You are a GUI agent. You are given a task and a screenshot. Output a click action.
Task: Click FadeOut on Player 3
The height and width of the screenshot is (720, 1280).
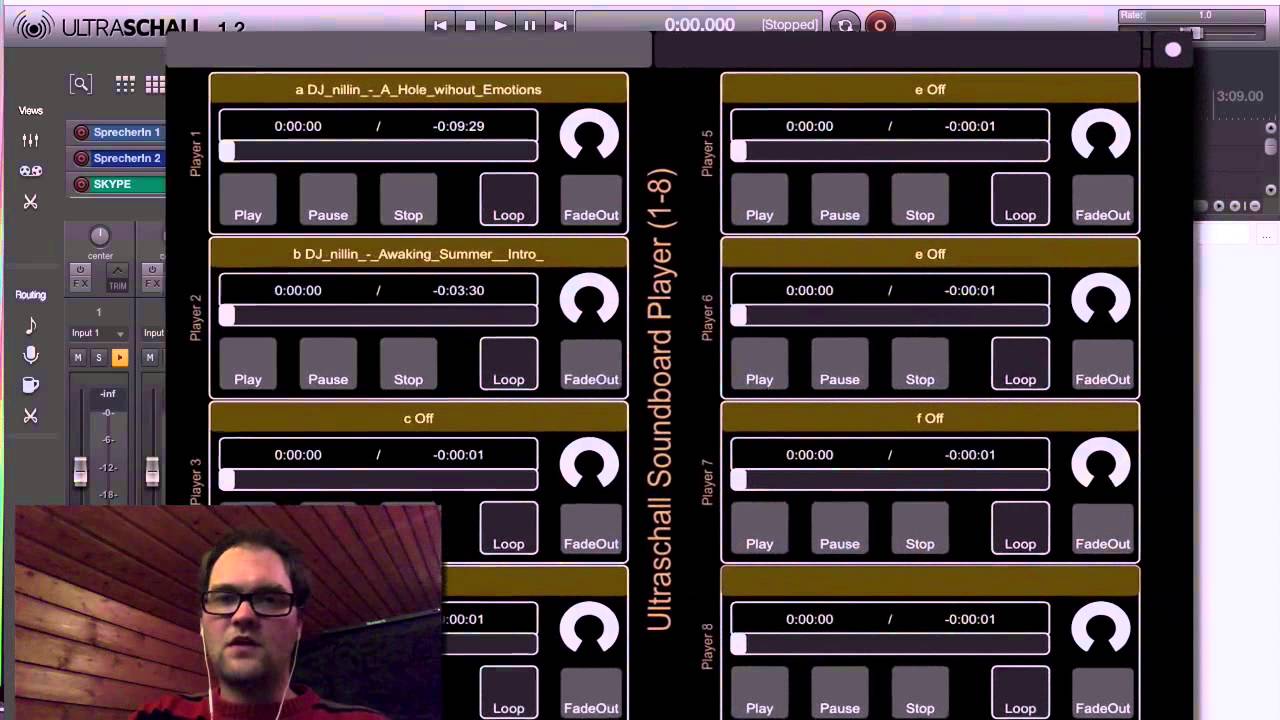point(591,528)
